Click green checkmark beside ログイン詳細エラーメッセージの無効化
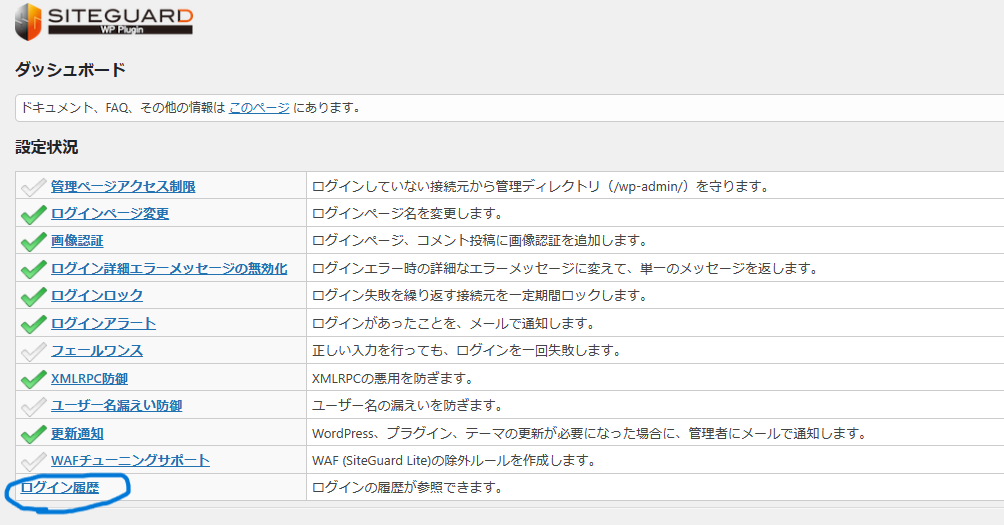This screenshot has width=1004, height=525. [x=33, y=269]
